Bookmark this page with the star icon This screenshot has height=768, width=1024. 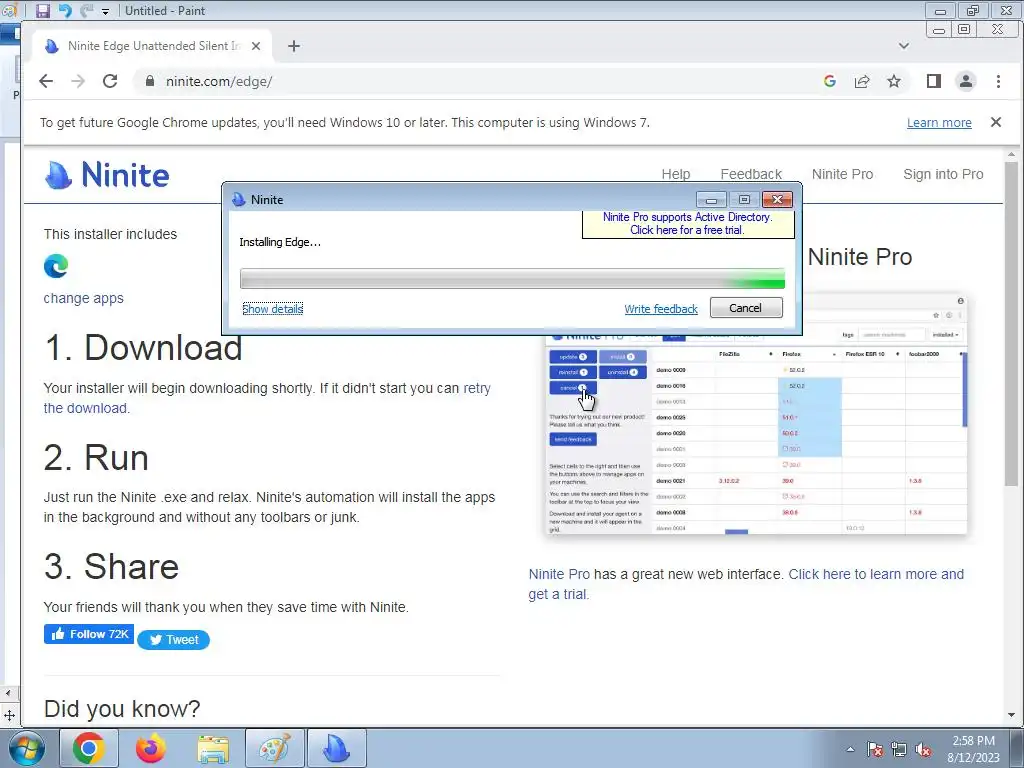tap(894, 81)
